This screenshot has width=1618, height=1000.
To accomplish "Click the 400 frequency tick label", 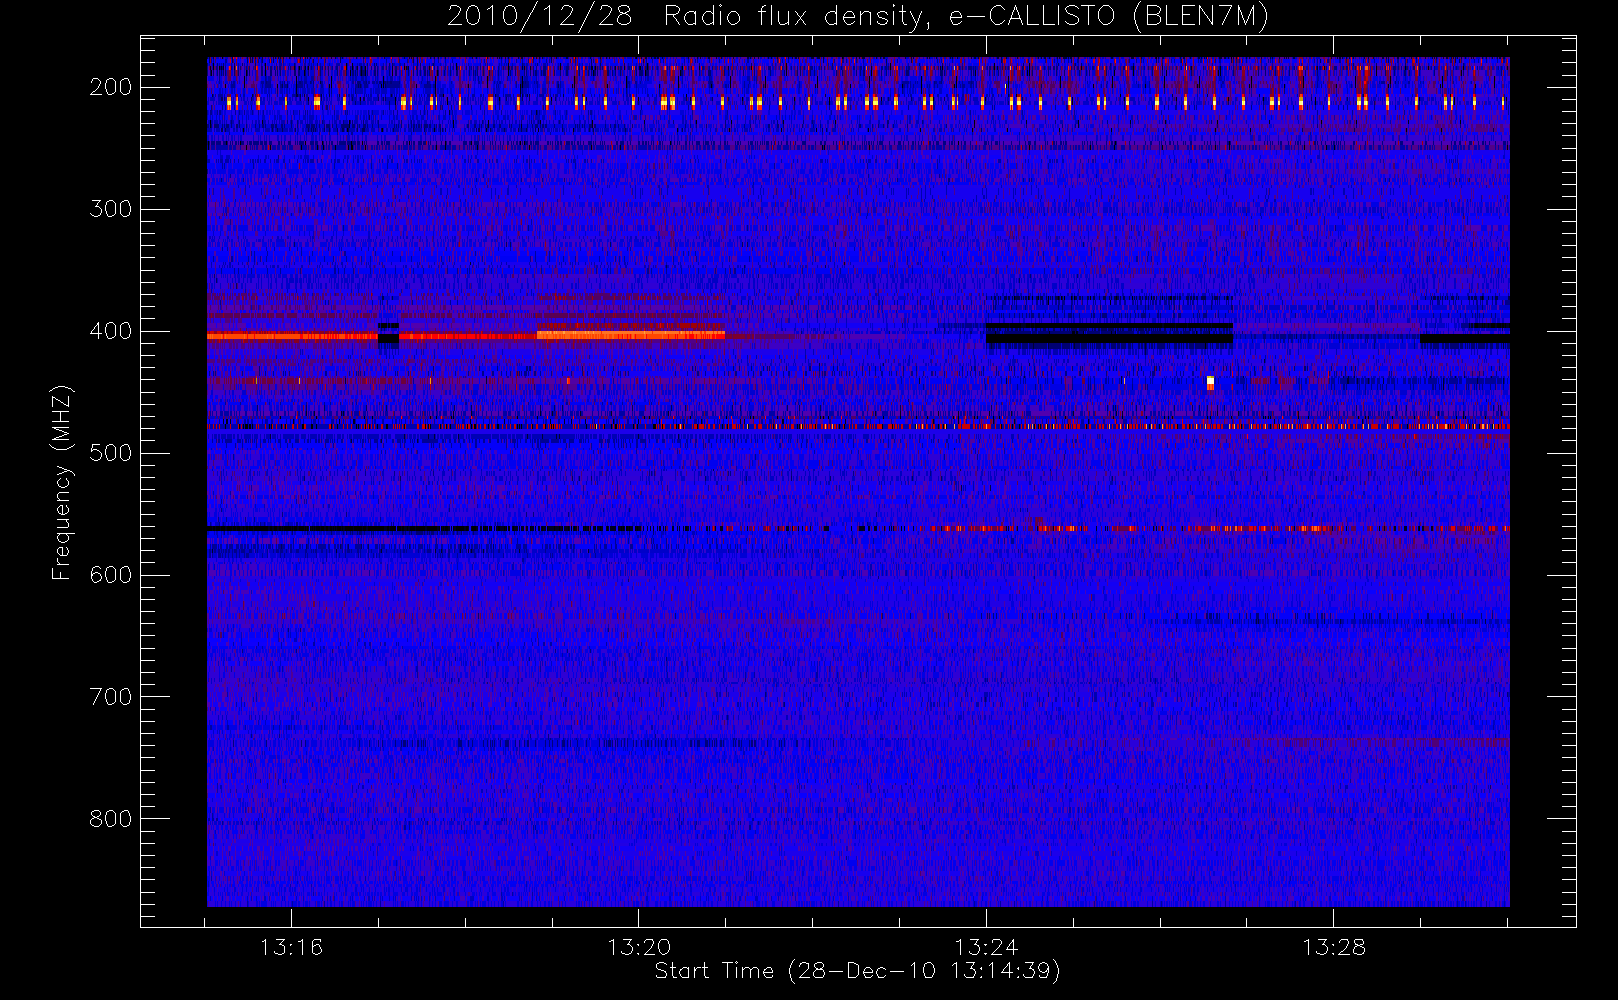I will click(x=110, y=331).
